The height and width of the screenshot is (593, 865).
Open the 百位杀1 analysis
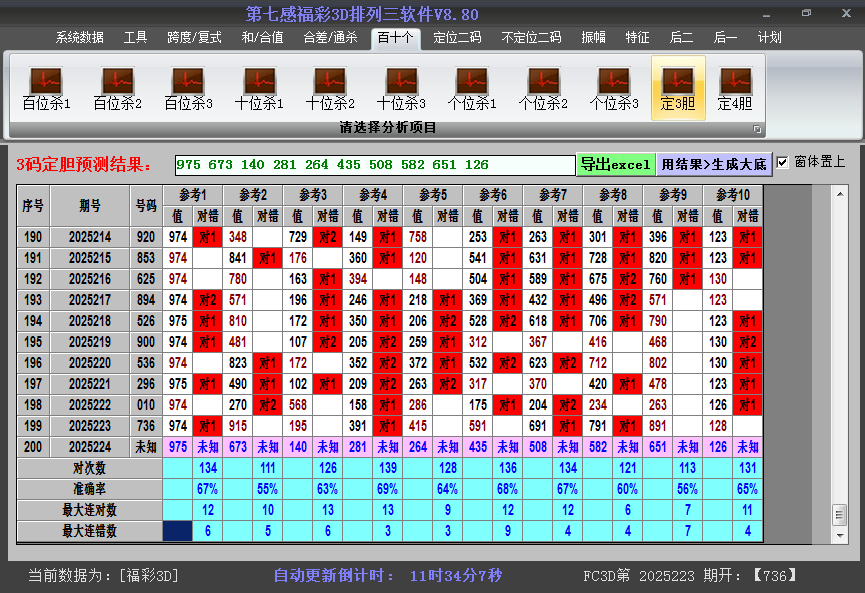coord(46,88)
